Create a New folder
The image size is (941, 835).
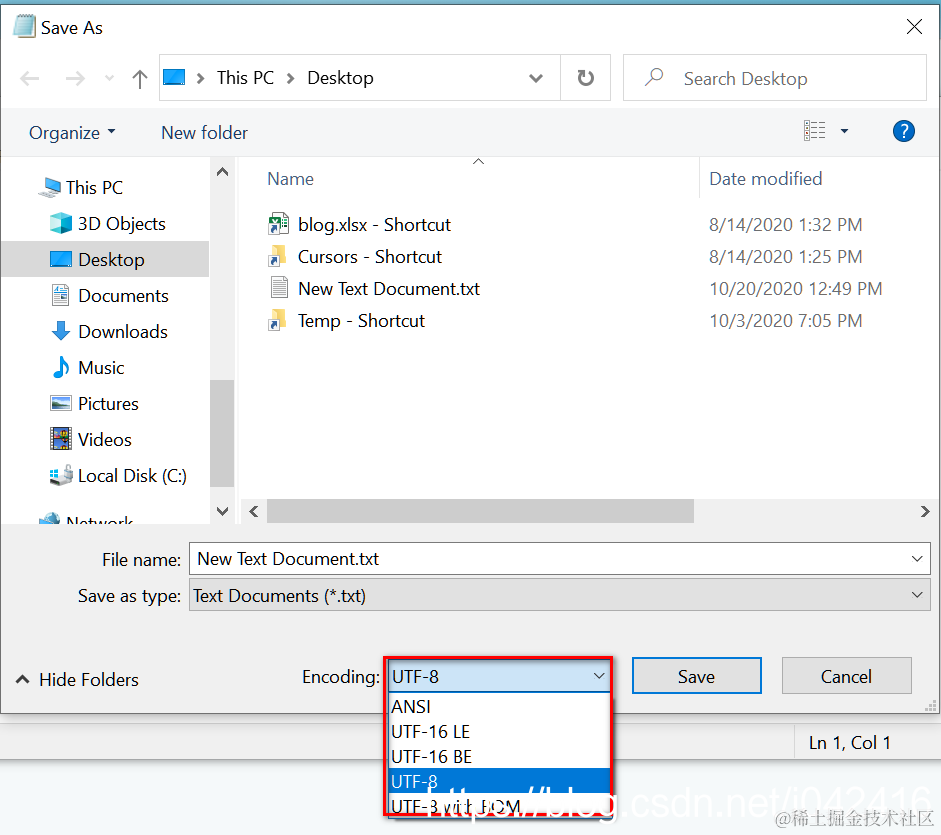[x=204, y=133]
